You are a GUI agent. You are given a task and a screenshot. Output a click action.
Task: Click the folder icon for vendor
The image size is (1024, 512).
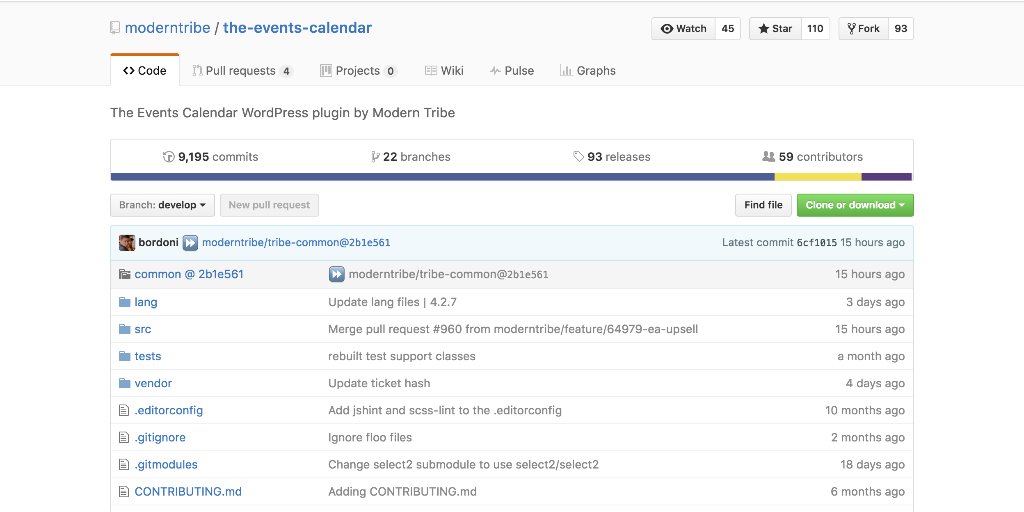(125, 383)
